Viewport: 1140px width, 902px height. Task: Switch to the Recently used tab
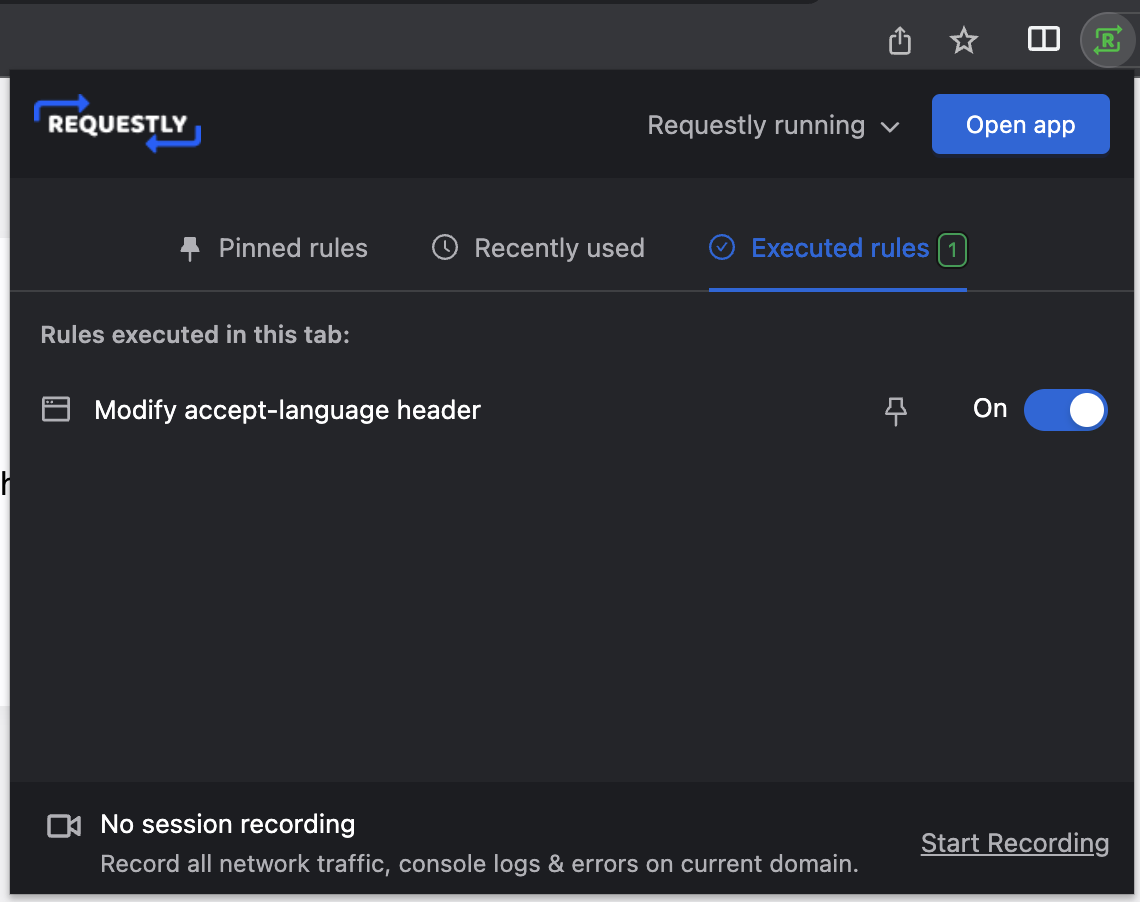coord(538,249)
